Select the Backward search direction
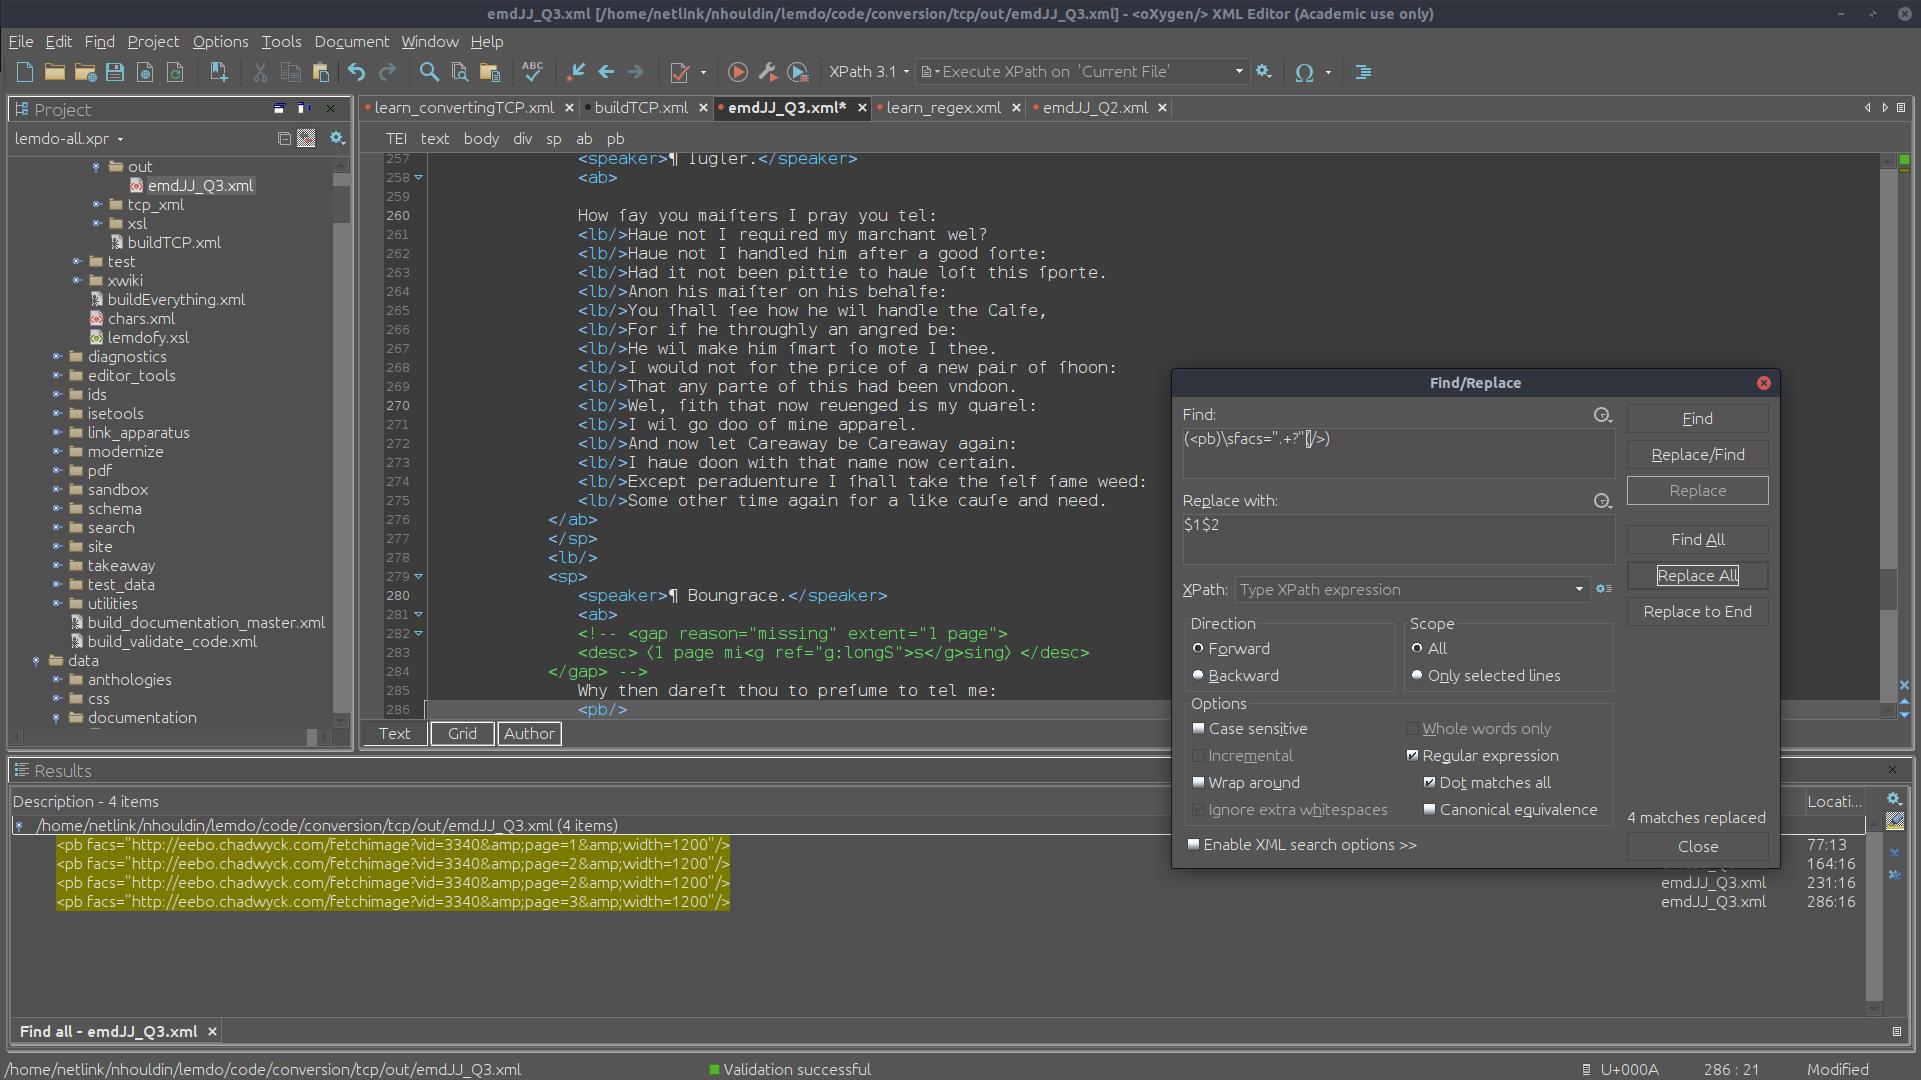Image resolution: width=1921 pixels, height=1080 pixels. (x=1198, y=675)
